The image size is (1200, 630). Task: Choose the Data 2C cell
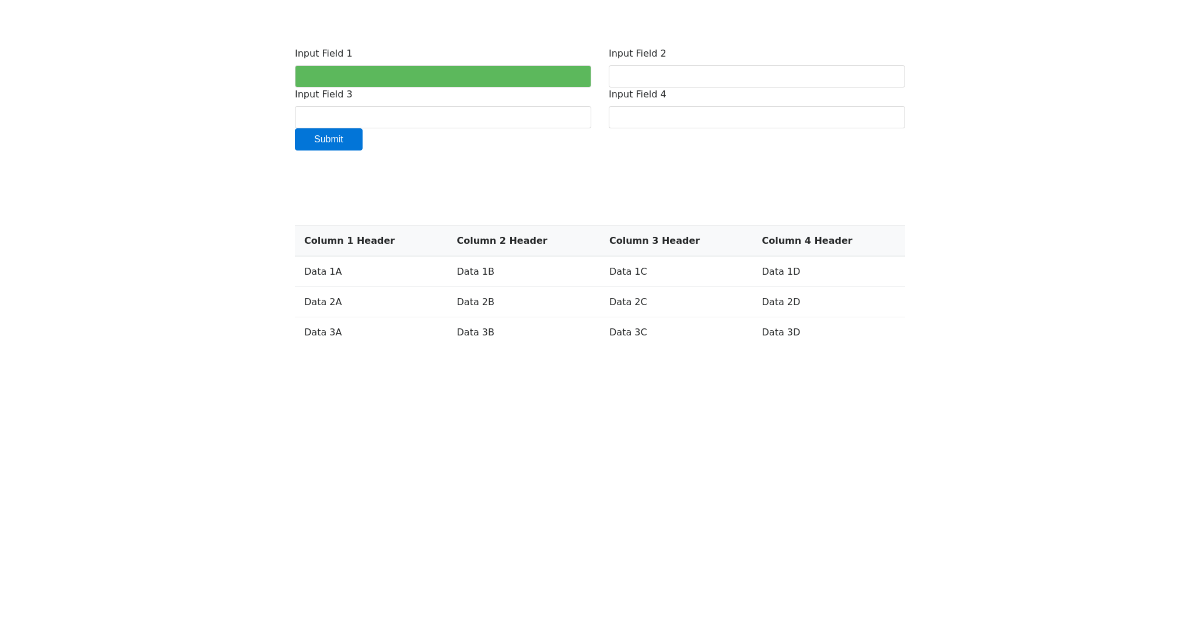(x=628, y=302)
